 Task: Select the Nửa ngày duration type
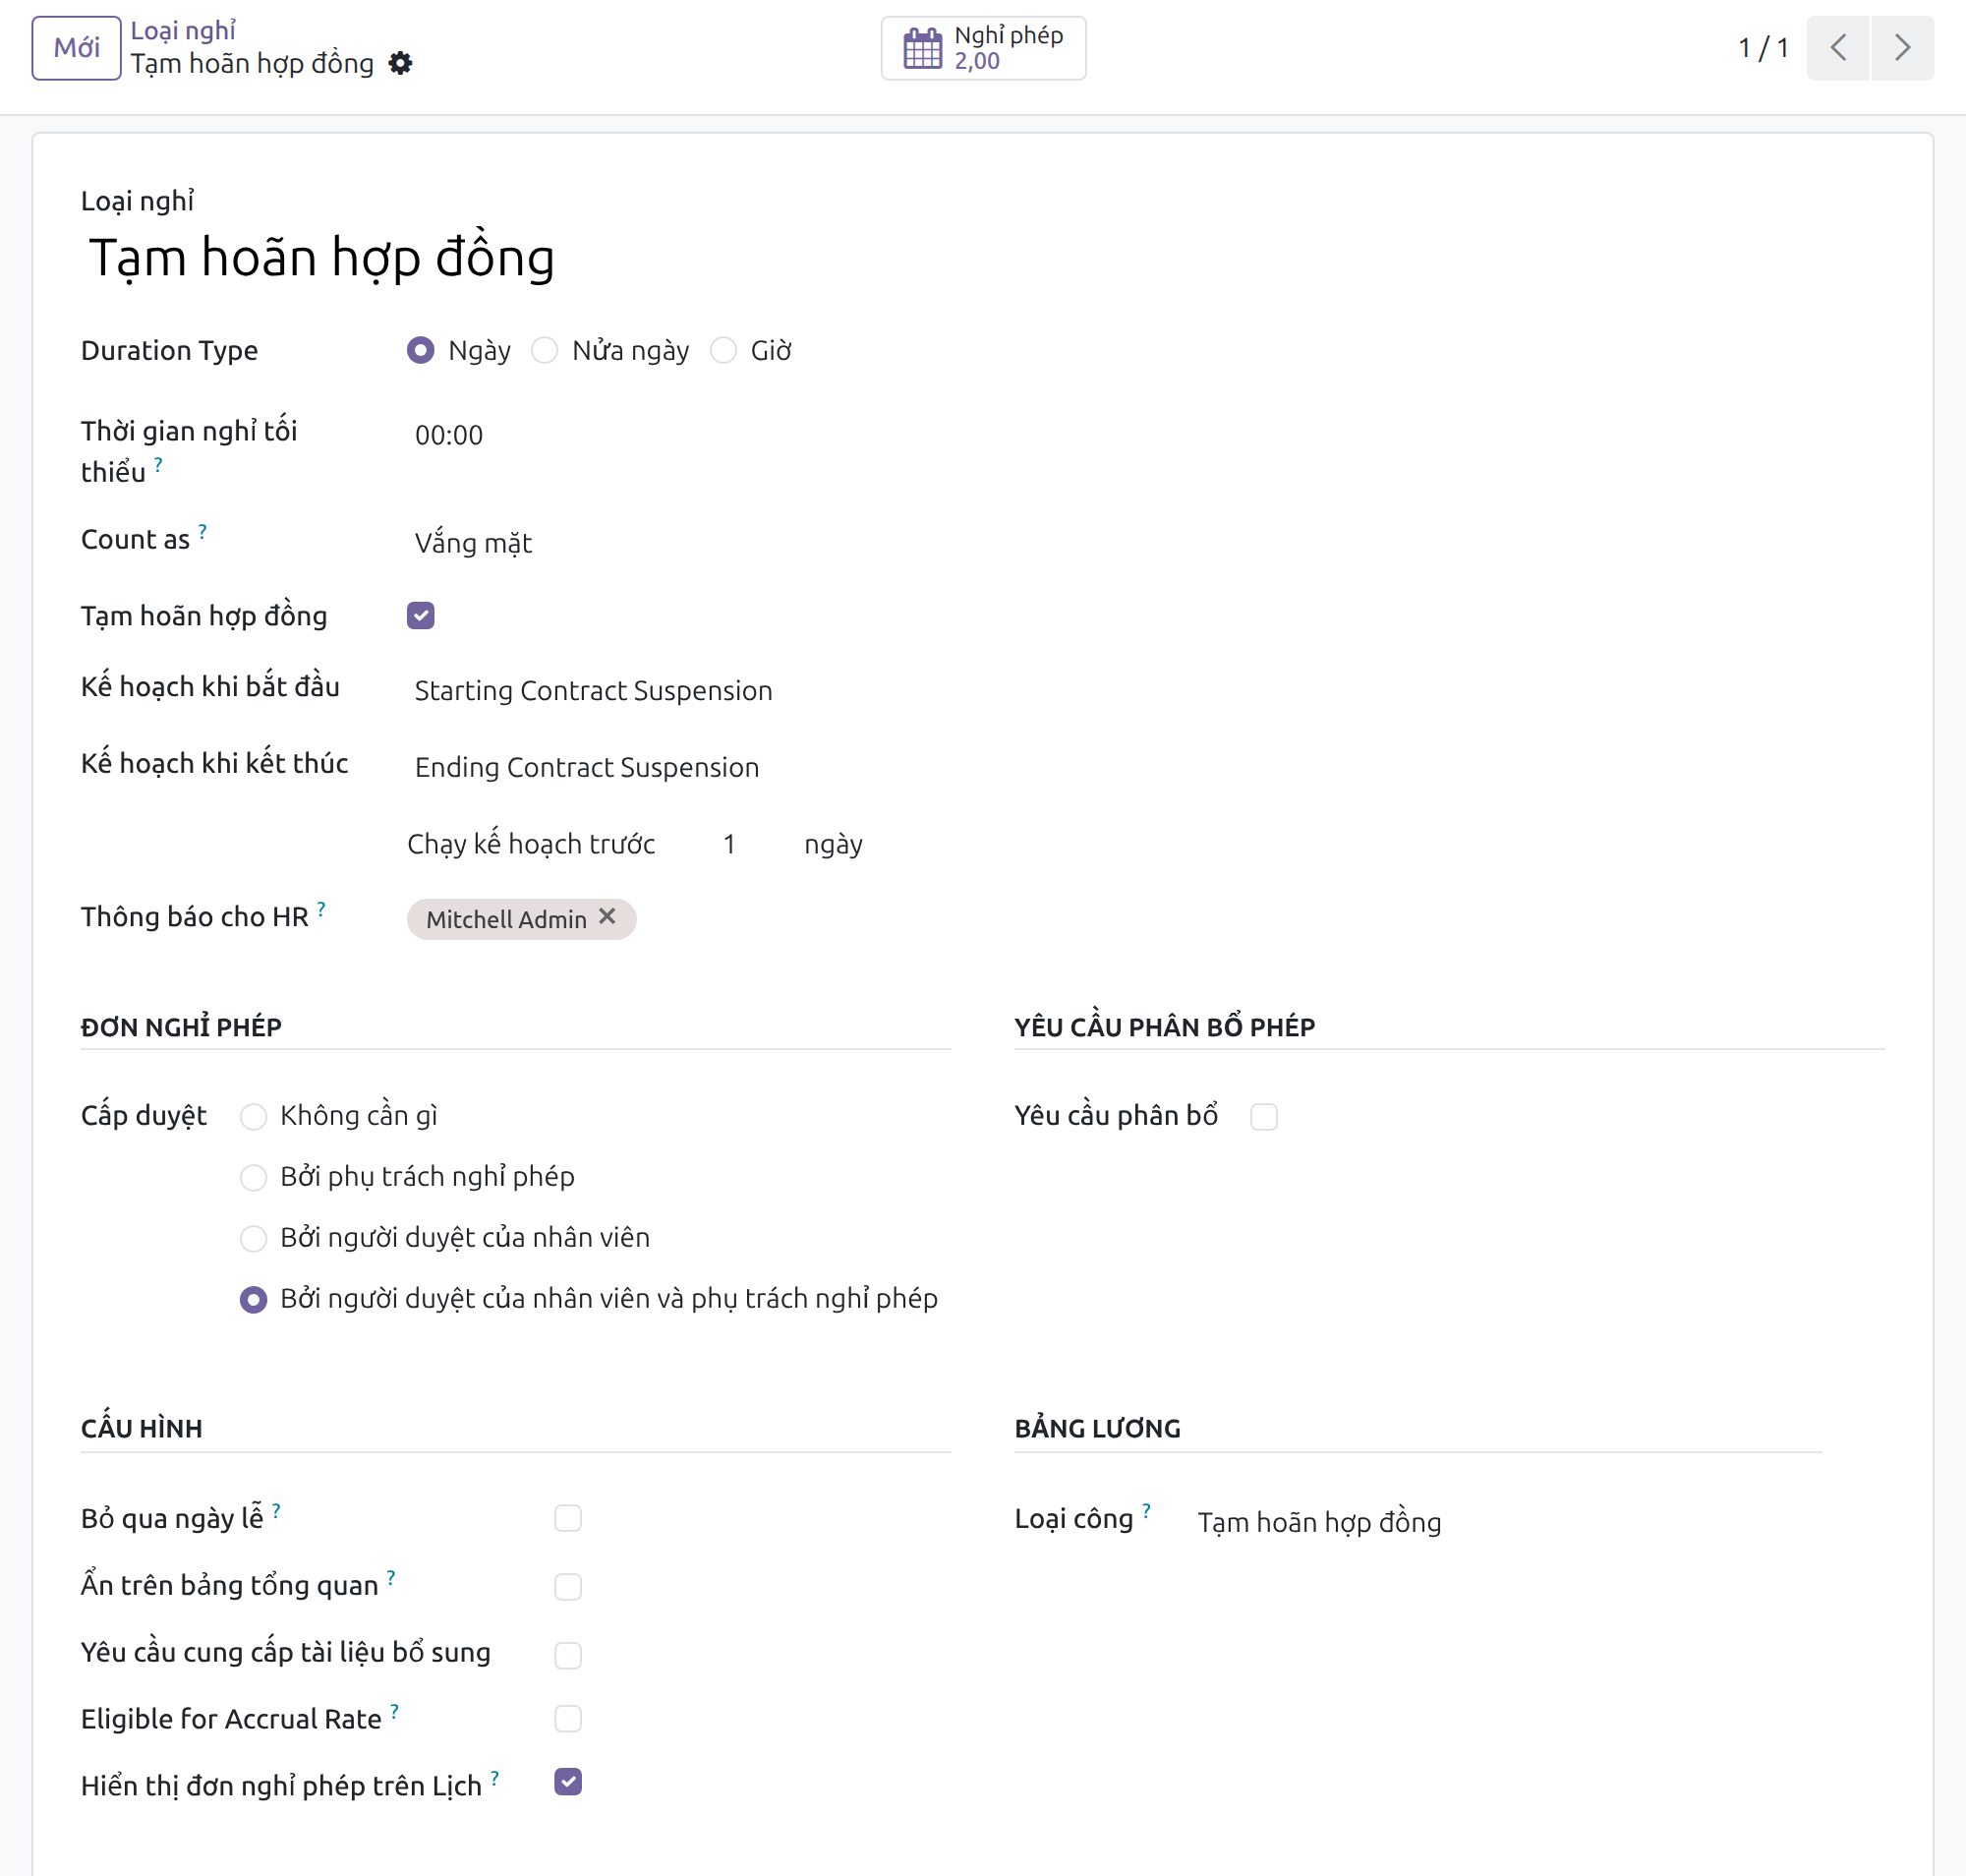pos(545,351)
